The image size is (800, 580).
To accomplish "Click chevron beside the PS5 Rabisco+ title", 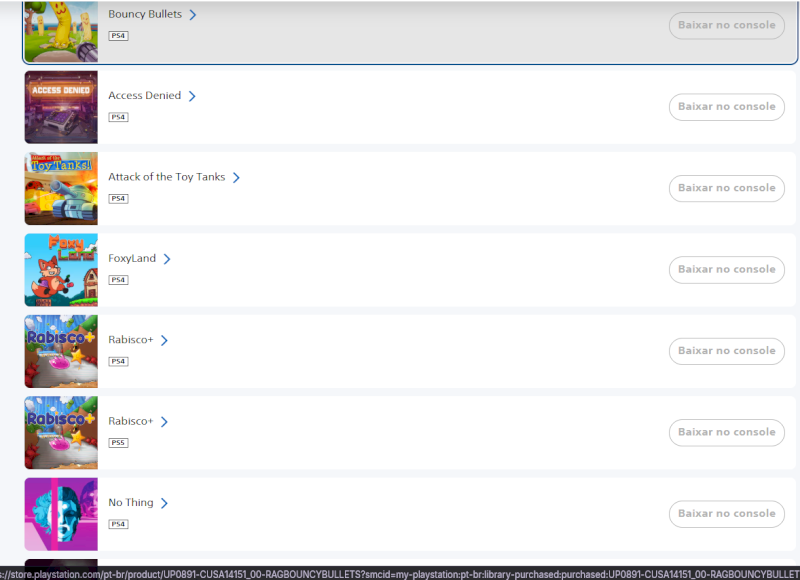I will [x=164, y=422].
